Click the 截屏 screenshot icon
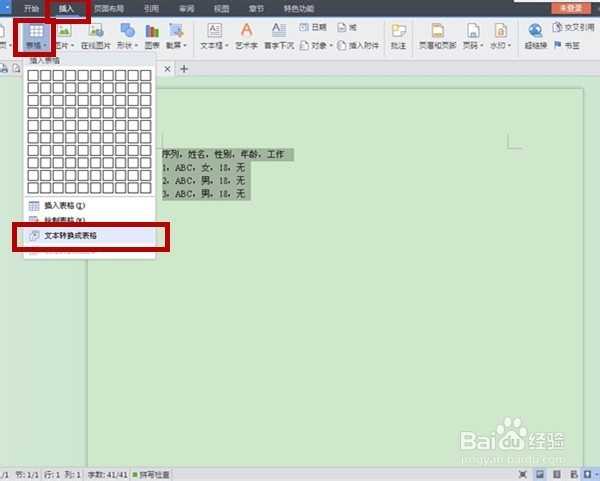600x481 pixels. 176,31
